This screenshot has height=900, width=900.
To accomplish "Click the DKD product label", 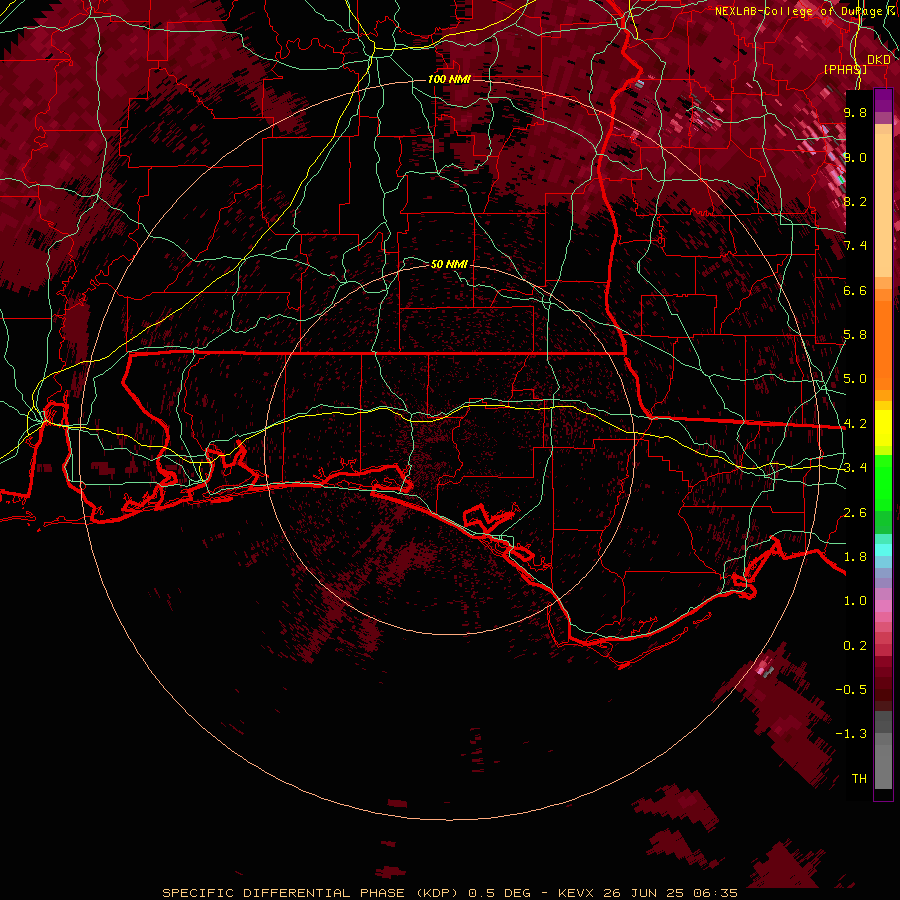I will point(878,60).
